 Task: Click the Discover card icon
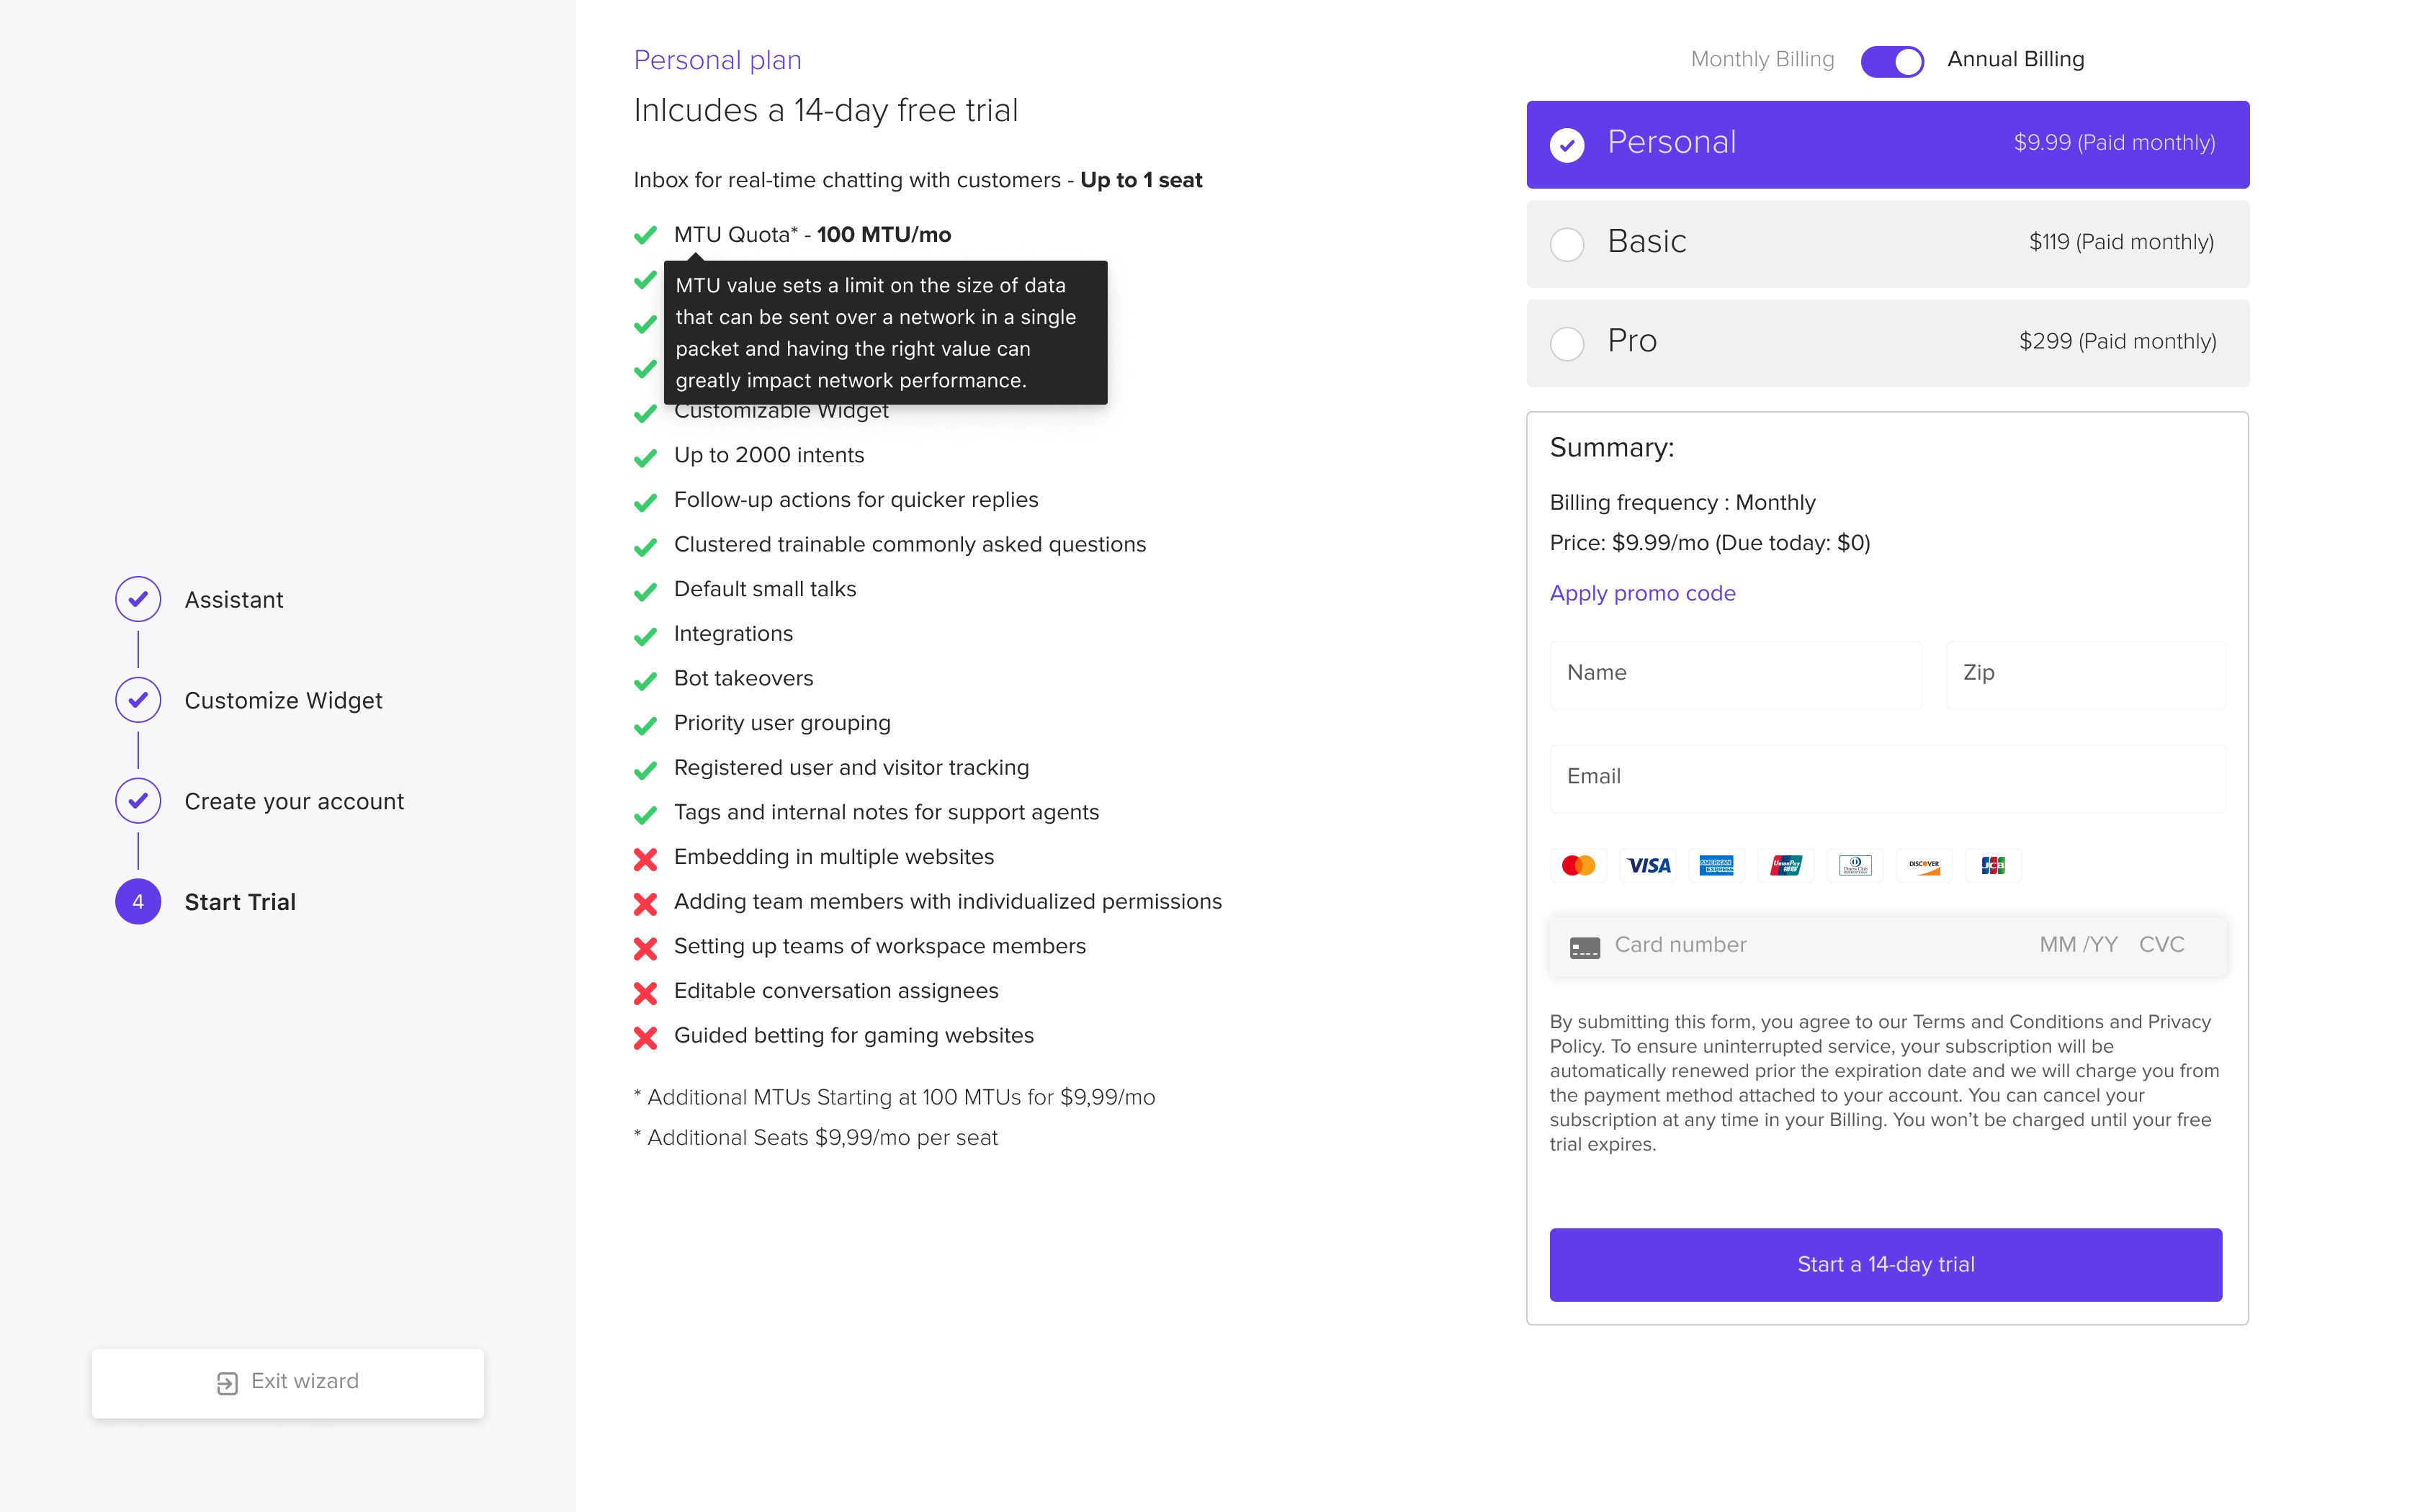pos(1924,866)
